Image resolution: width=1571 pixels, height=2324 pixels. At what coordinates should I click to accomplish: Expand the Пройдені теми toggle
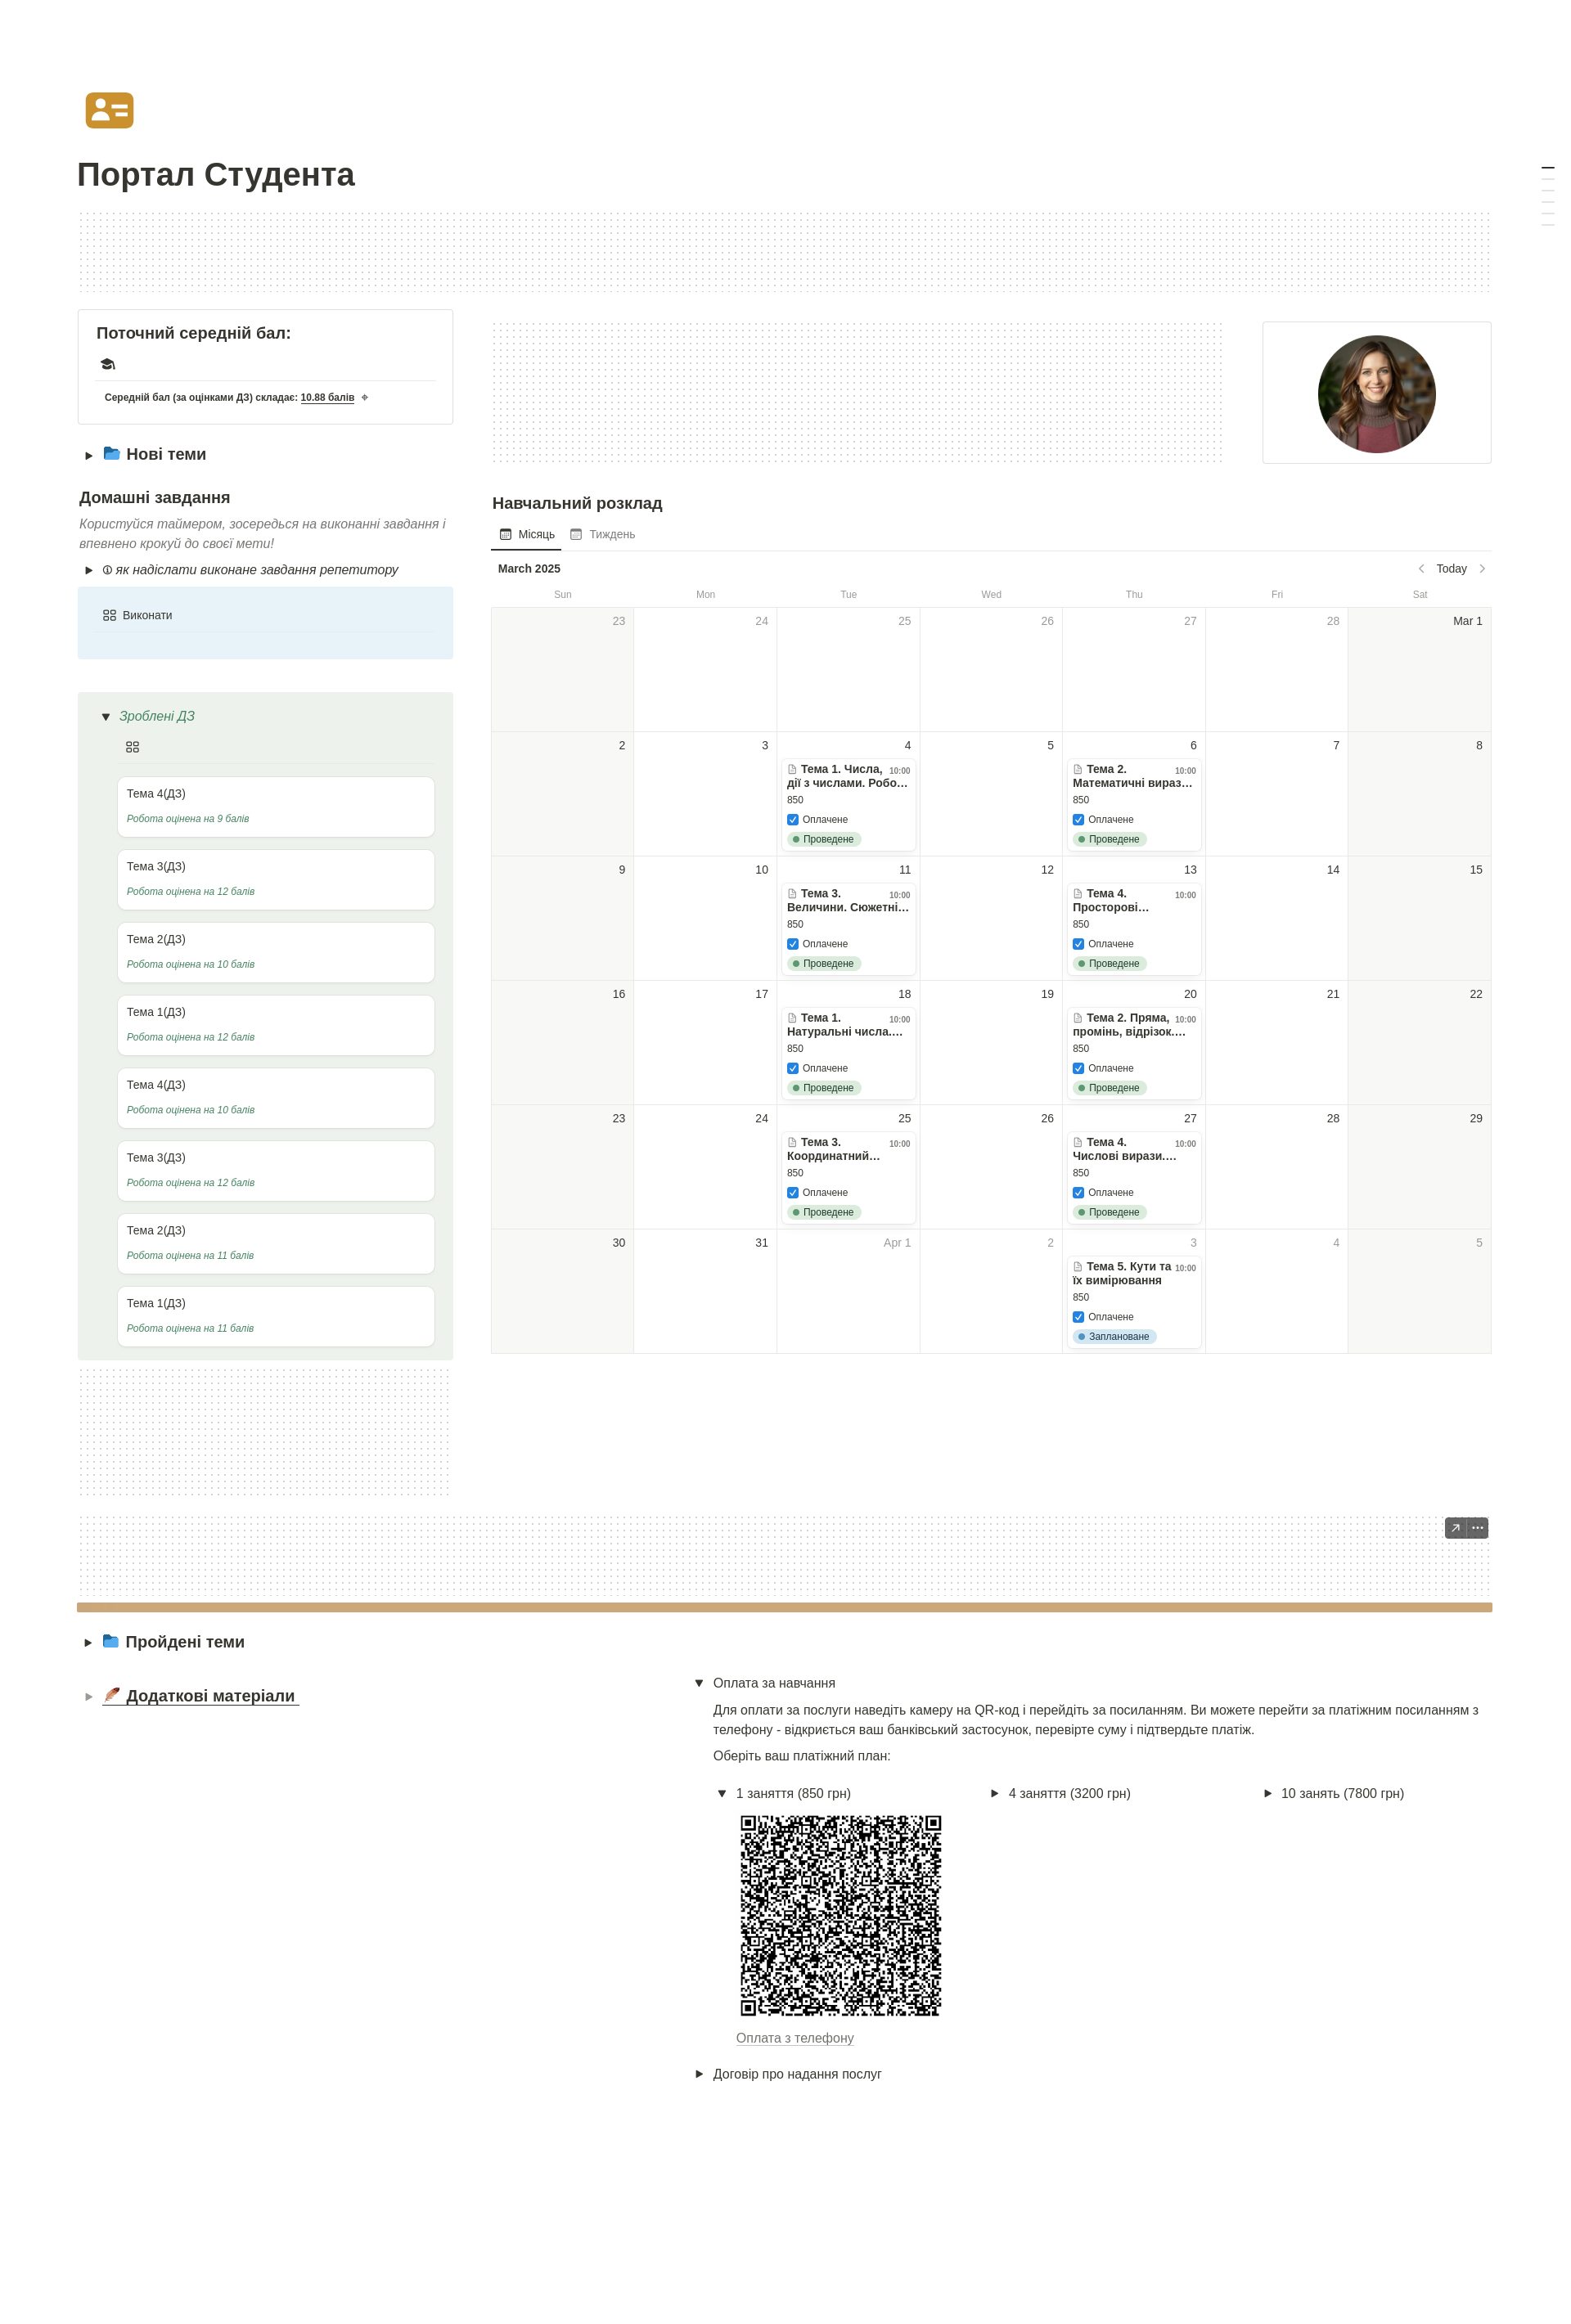coord(88,1642)
